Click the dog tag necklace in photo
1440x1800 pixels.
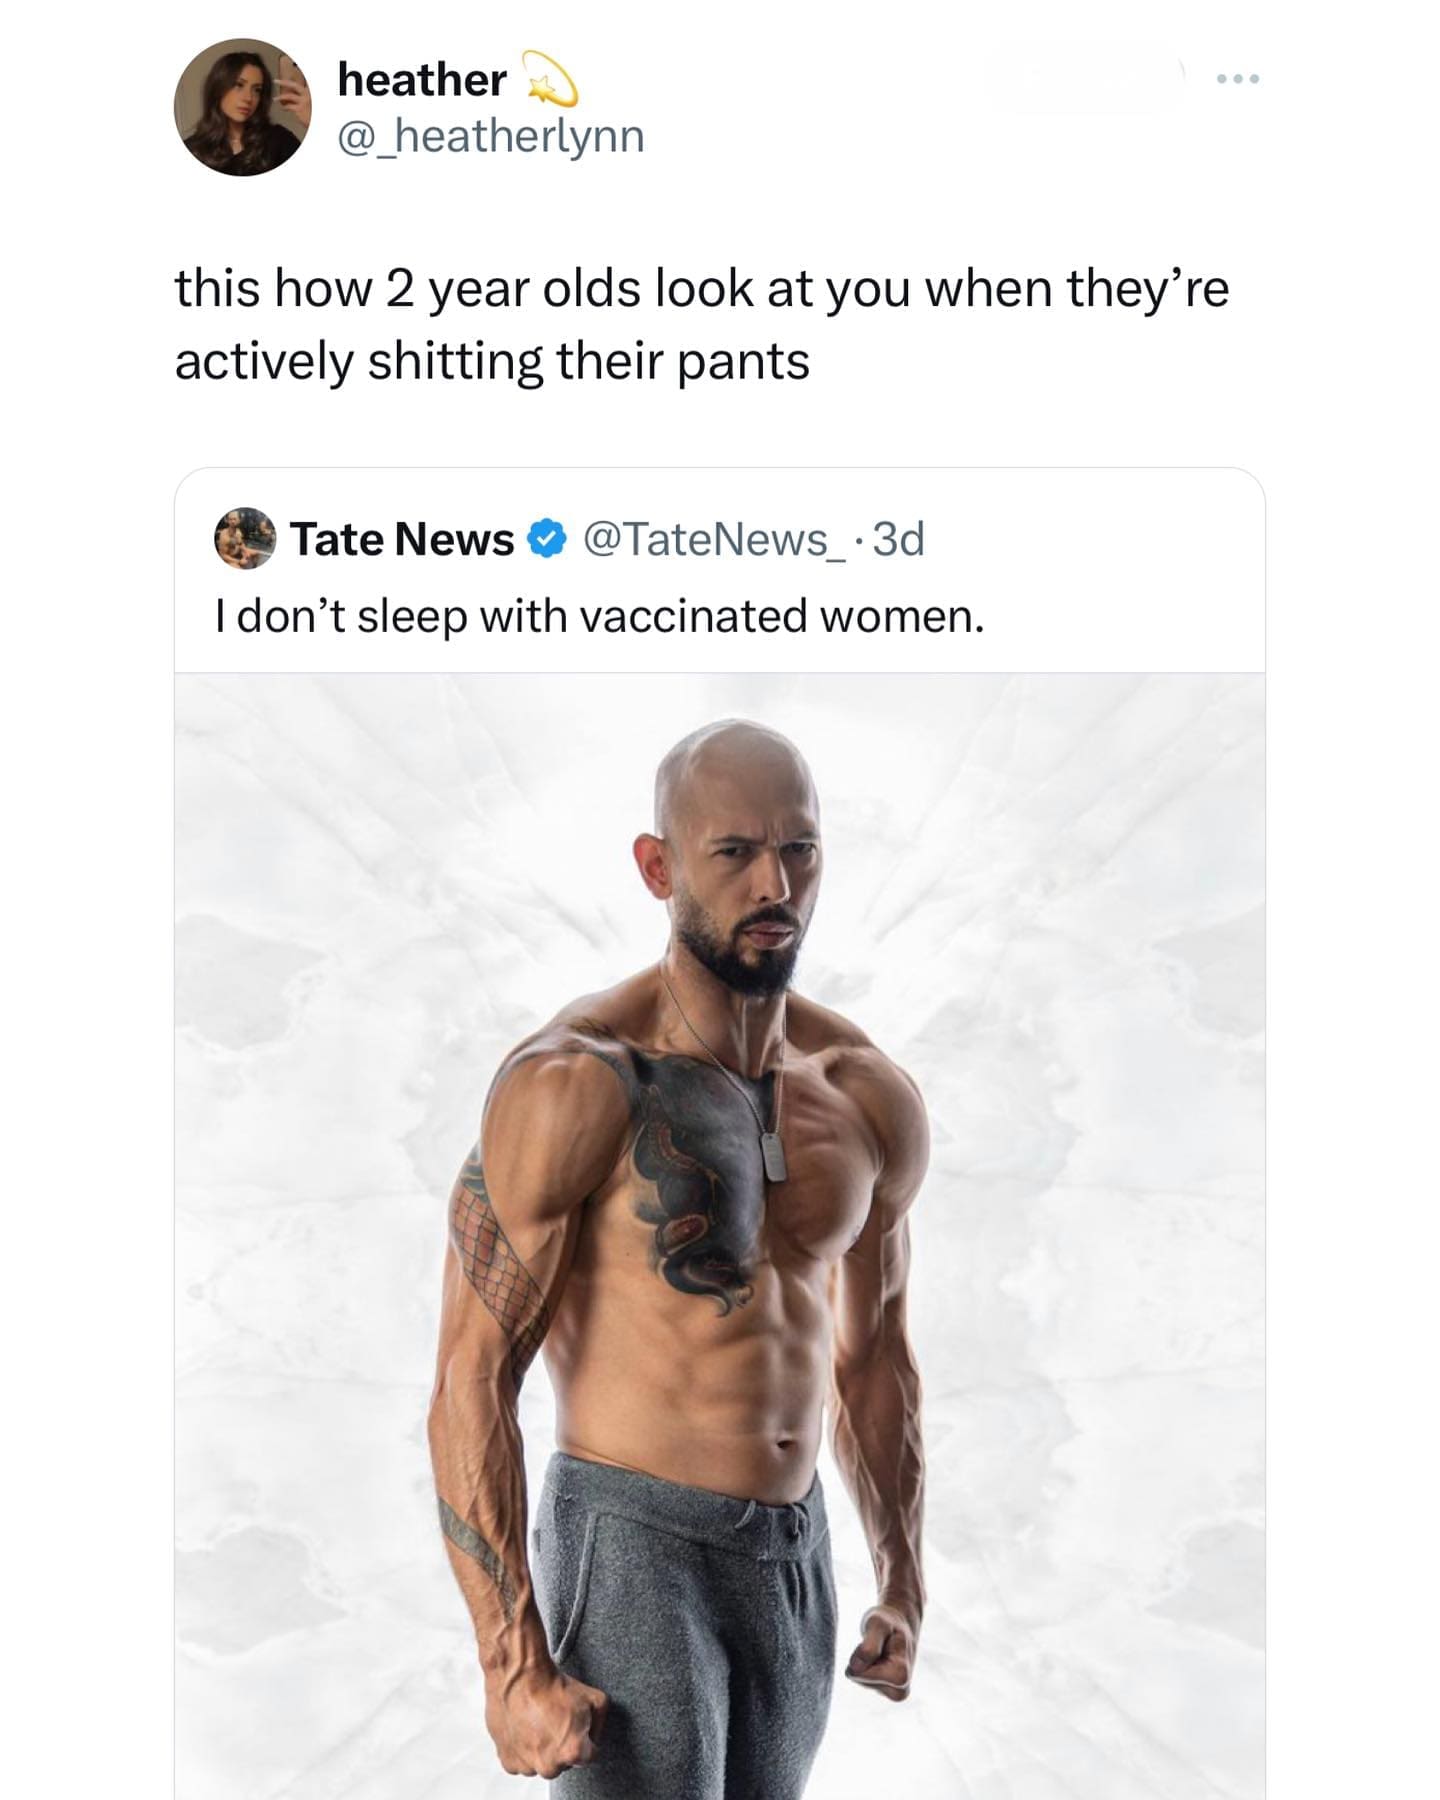[772, 1158]
